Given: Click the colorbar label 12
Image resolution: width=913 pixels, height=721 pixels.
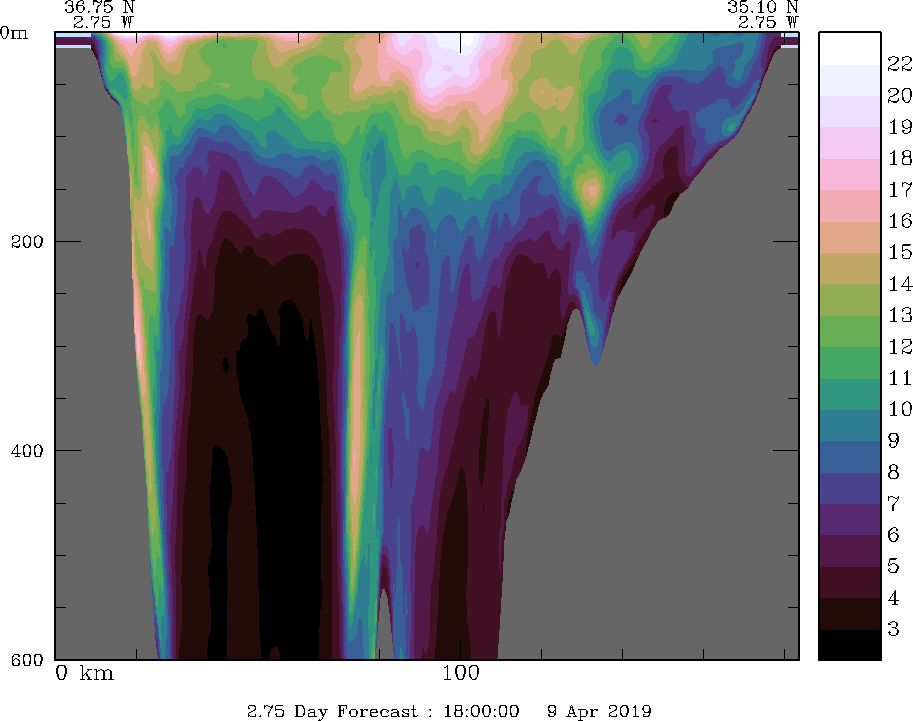Looking at the screenshot, I should 900,347.
